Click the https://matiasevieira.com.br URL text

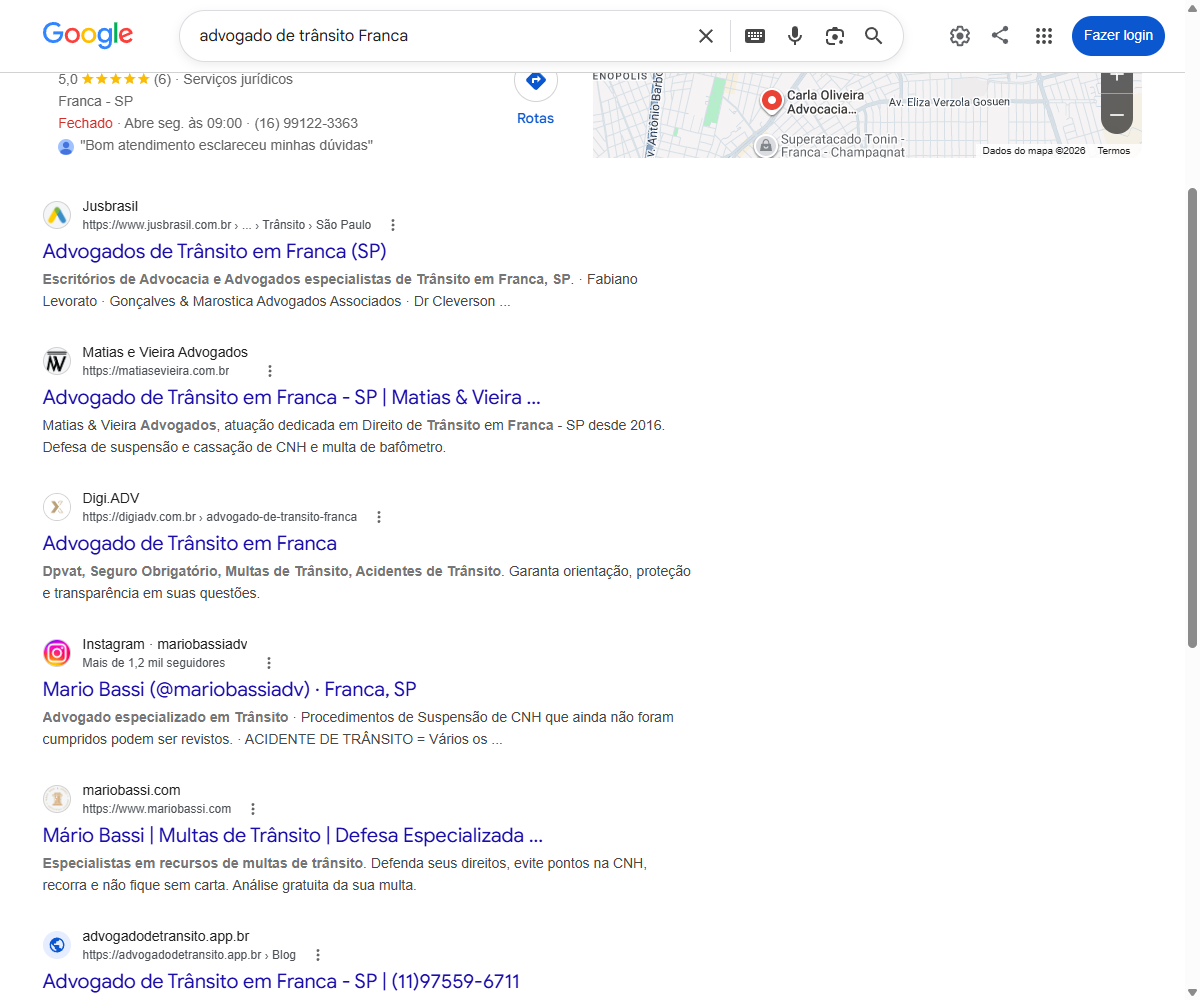[156, 371]
